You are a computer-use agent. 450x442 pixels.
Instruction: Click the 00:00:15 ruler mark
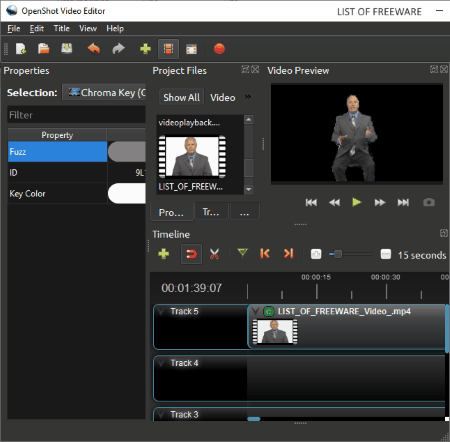click(316, 277)
